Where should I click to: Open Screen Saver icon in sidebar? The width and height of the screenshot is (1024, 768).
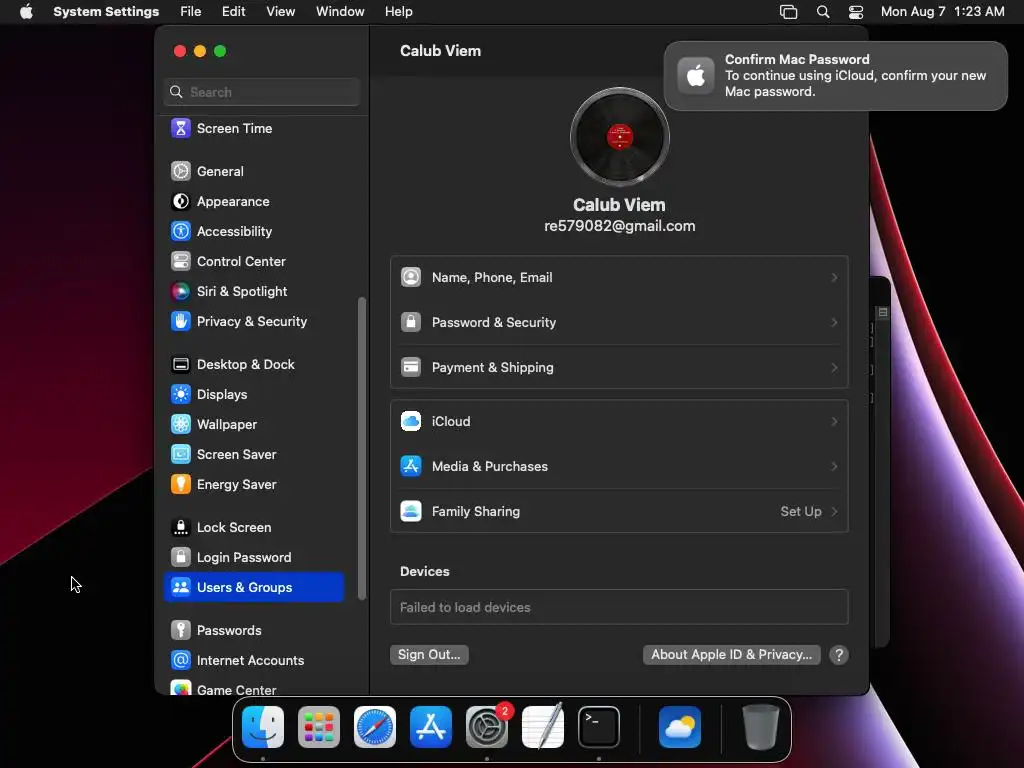click(180, 455)
